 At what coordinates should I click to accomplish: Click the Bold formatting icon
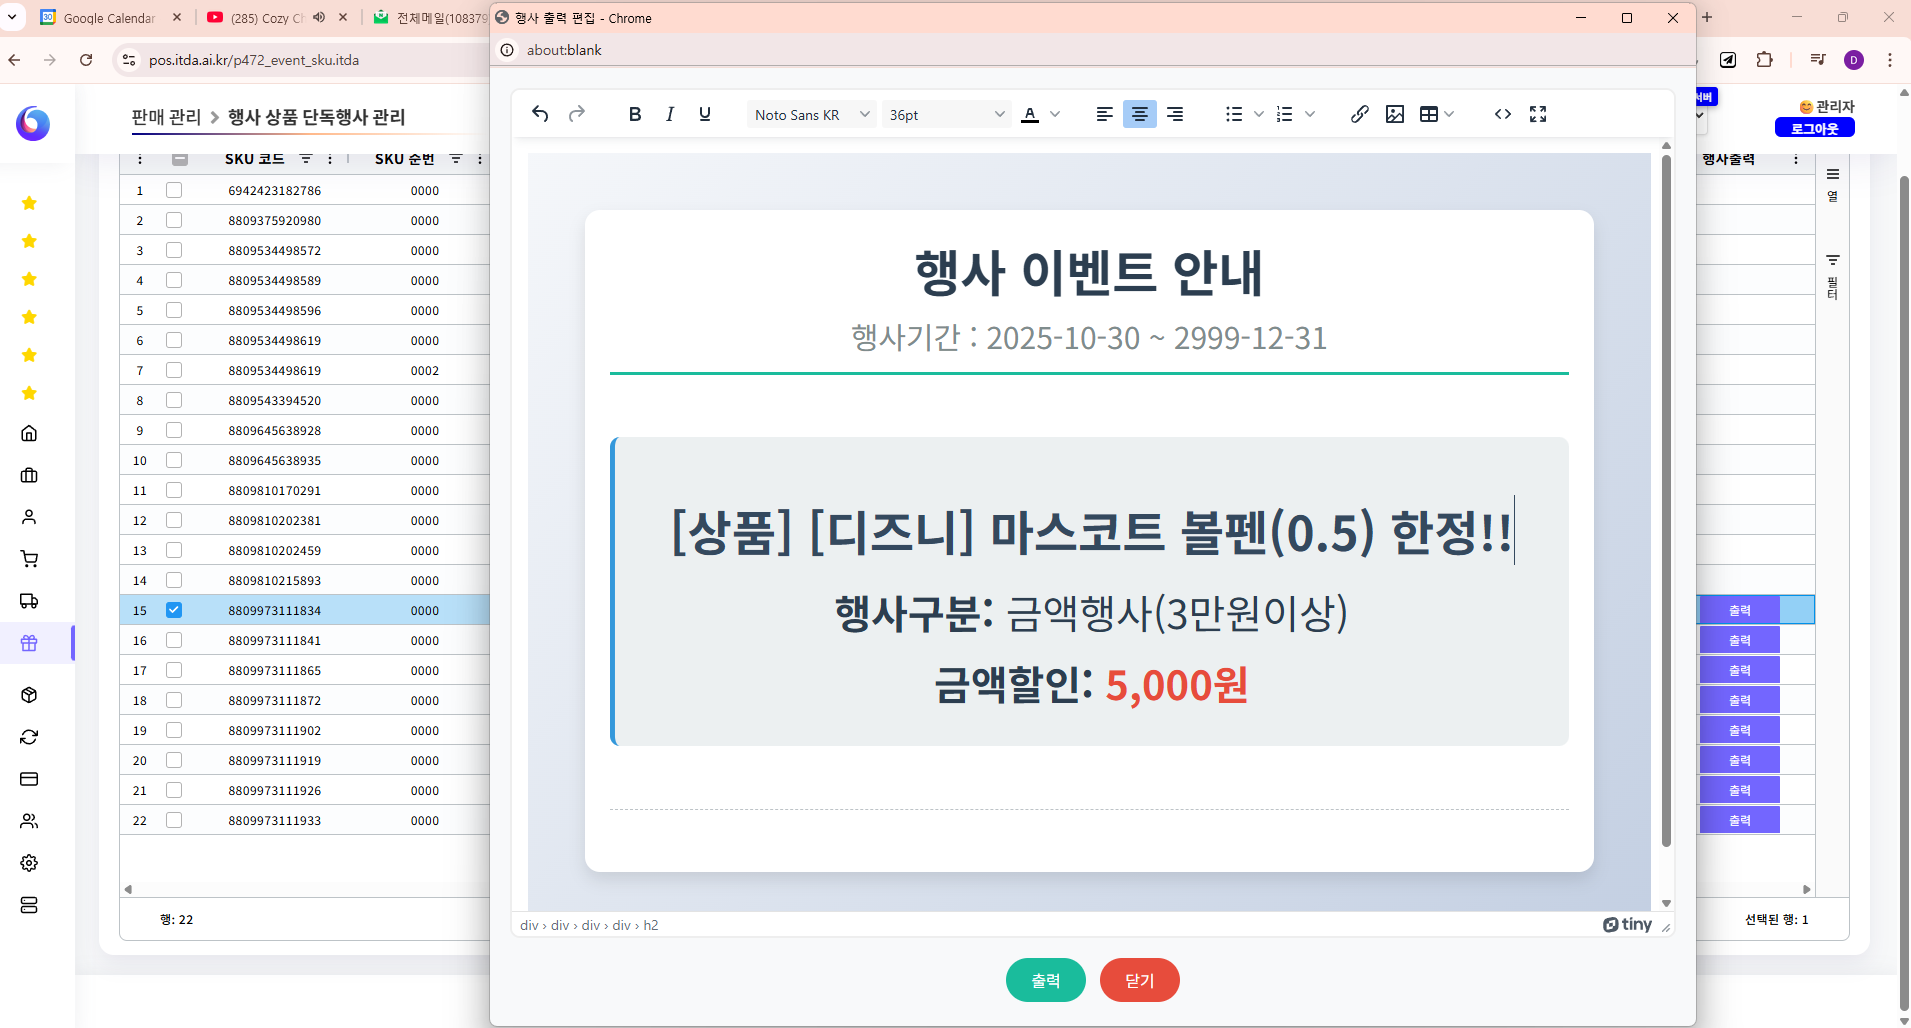point(634,114)
